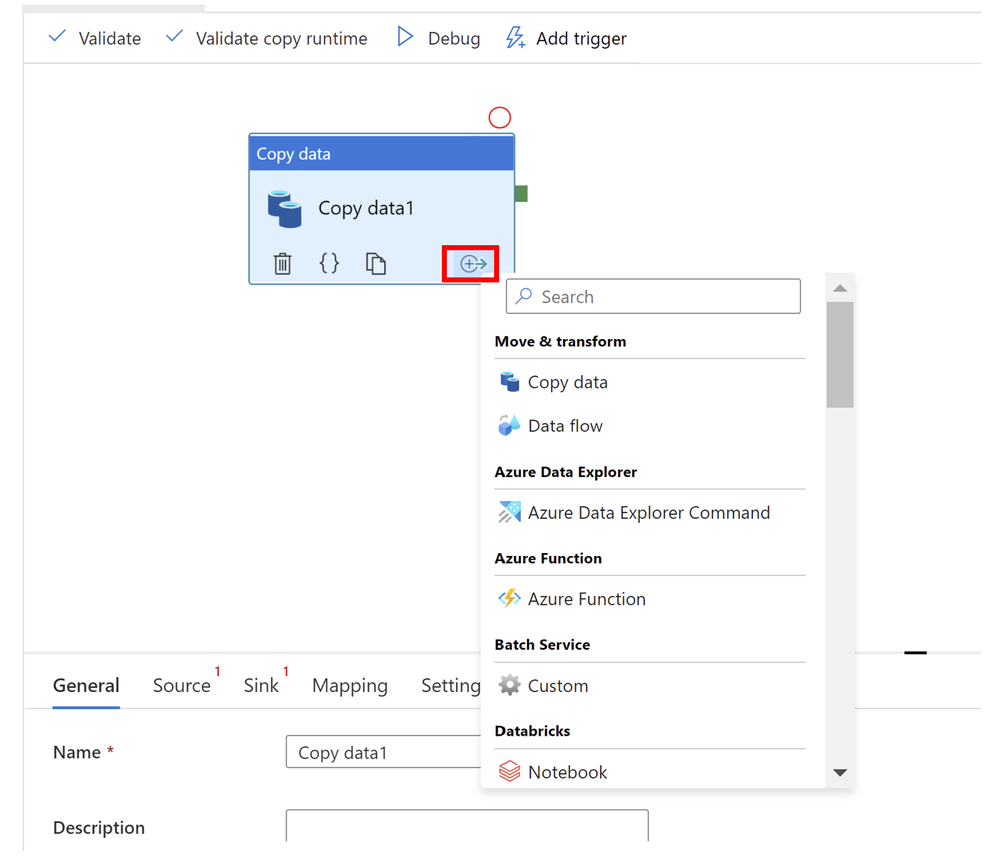Switch to the General tab
The height and width of the screenshot is (862, 999).
pos(86,686)
